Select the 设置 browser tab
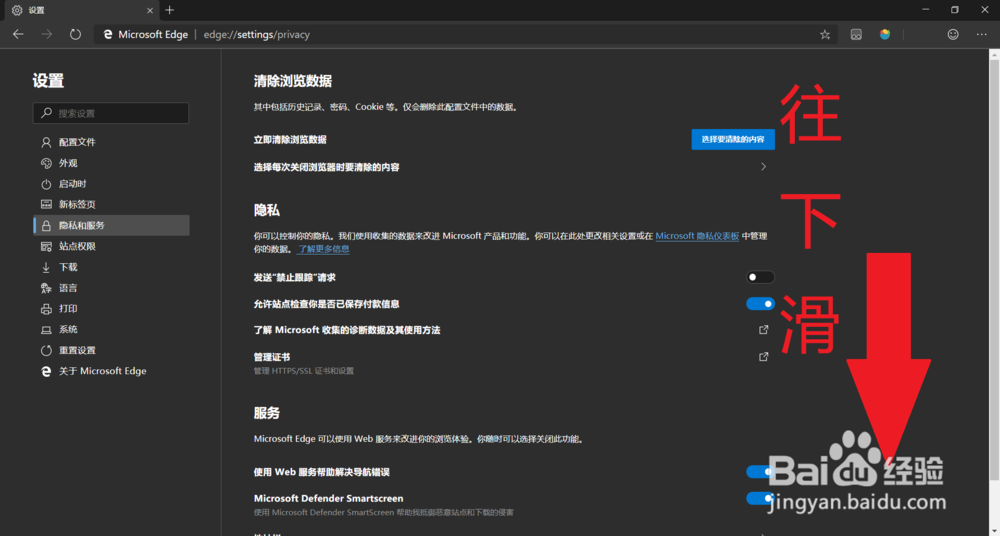The image size is (1000, 536). tap(80, 10)
